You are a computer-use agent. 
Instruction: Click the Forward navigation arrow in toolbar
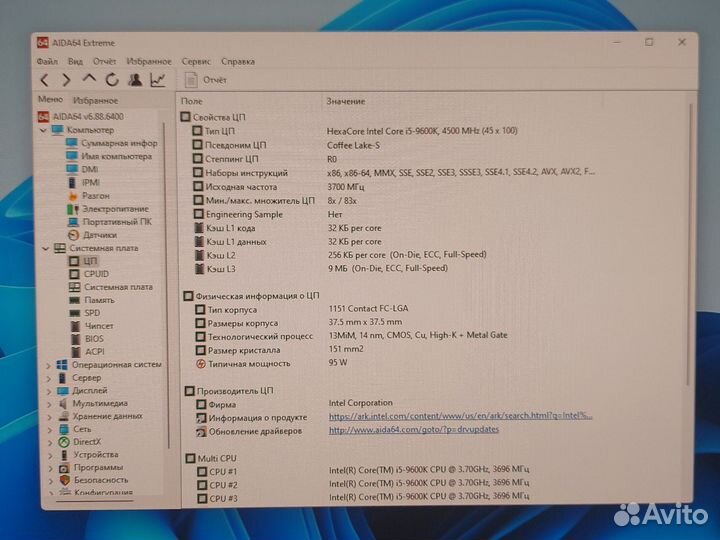pos(66,80)
